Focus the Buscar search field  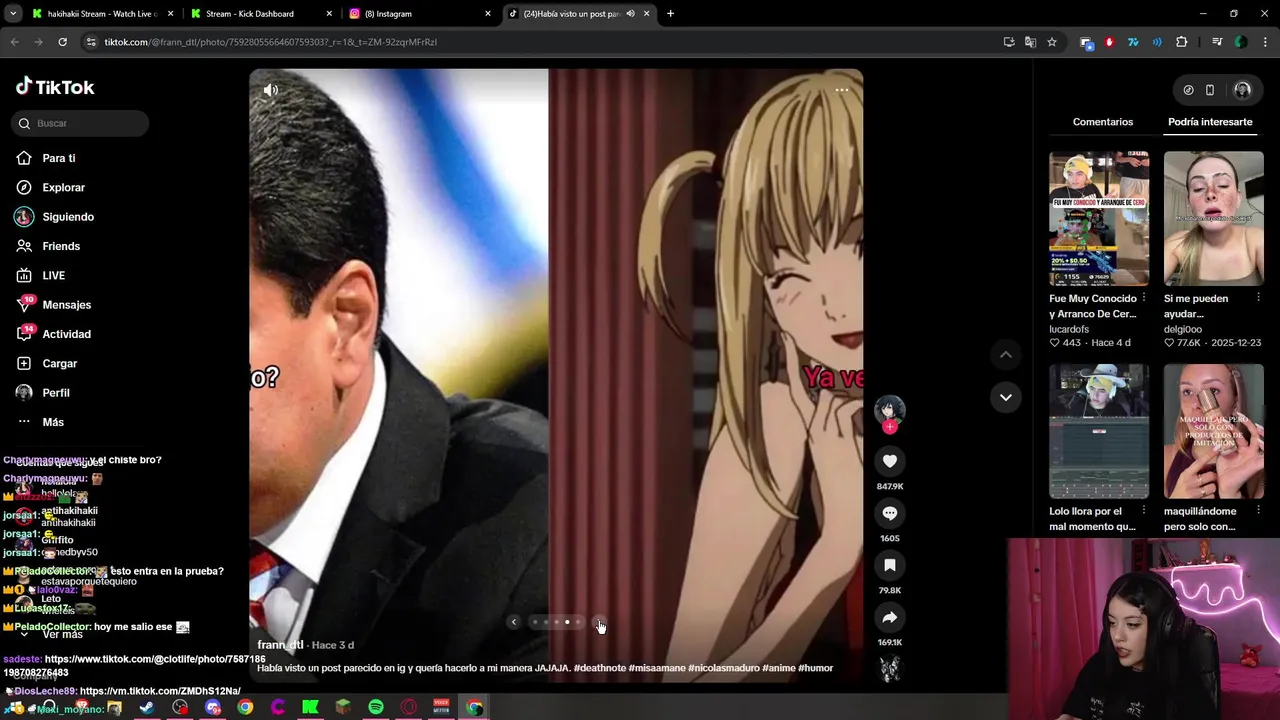coord(82,123)
